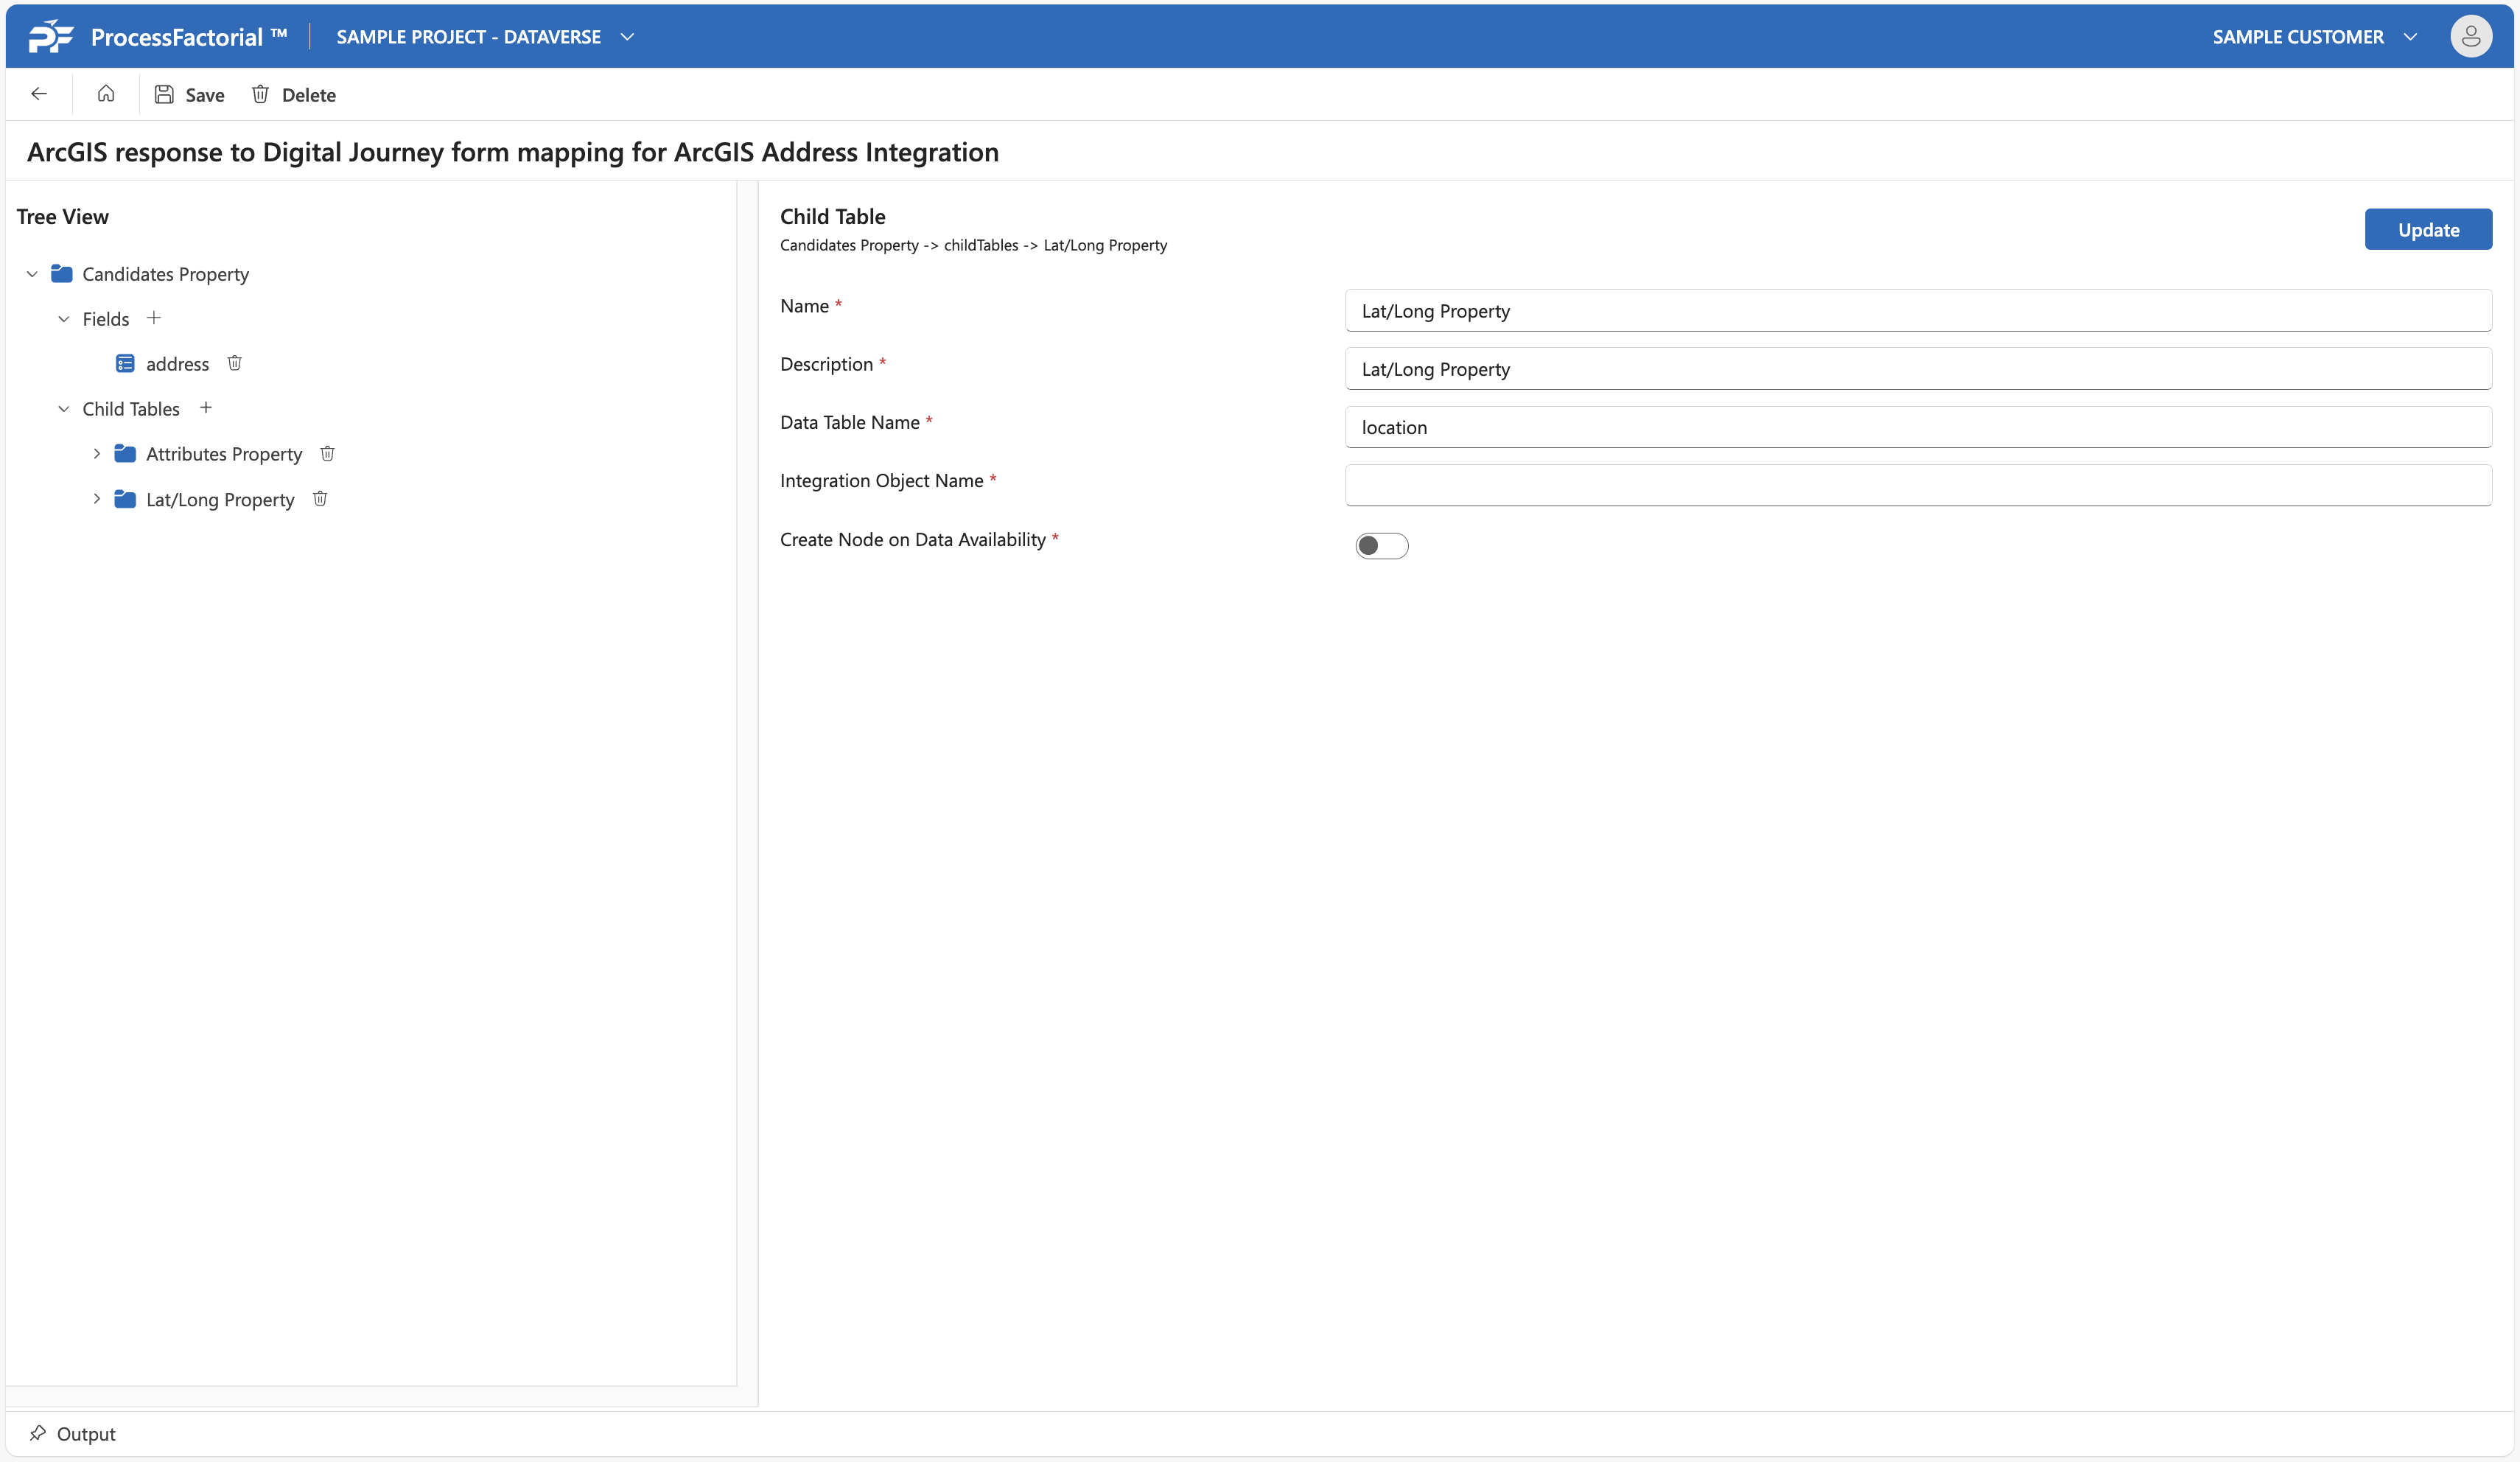2520x1462 pixels.
Task: Expand the Attributes Property node
Action: pos(97,454)
